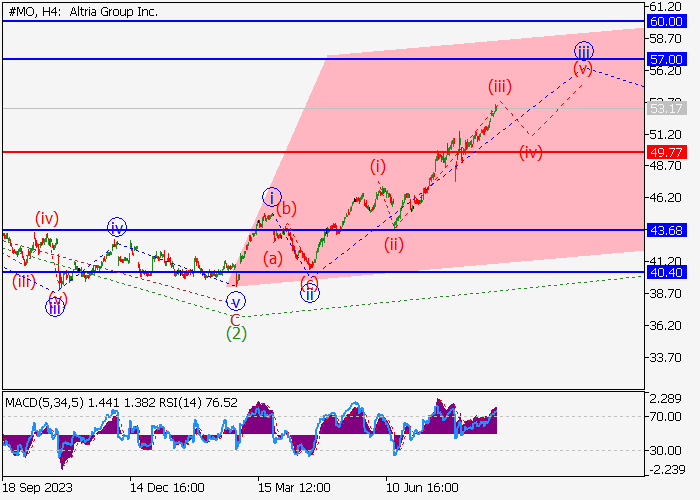Click the '15 Mar 12:00' date label
The image size is (700, 500).
coord(294,488)
